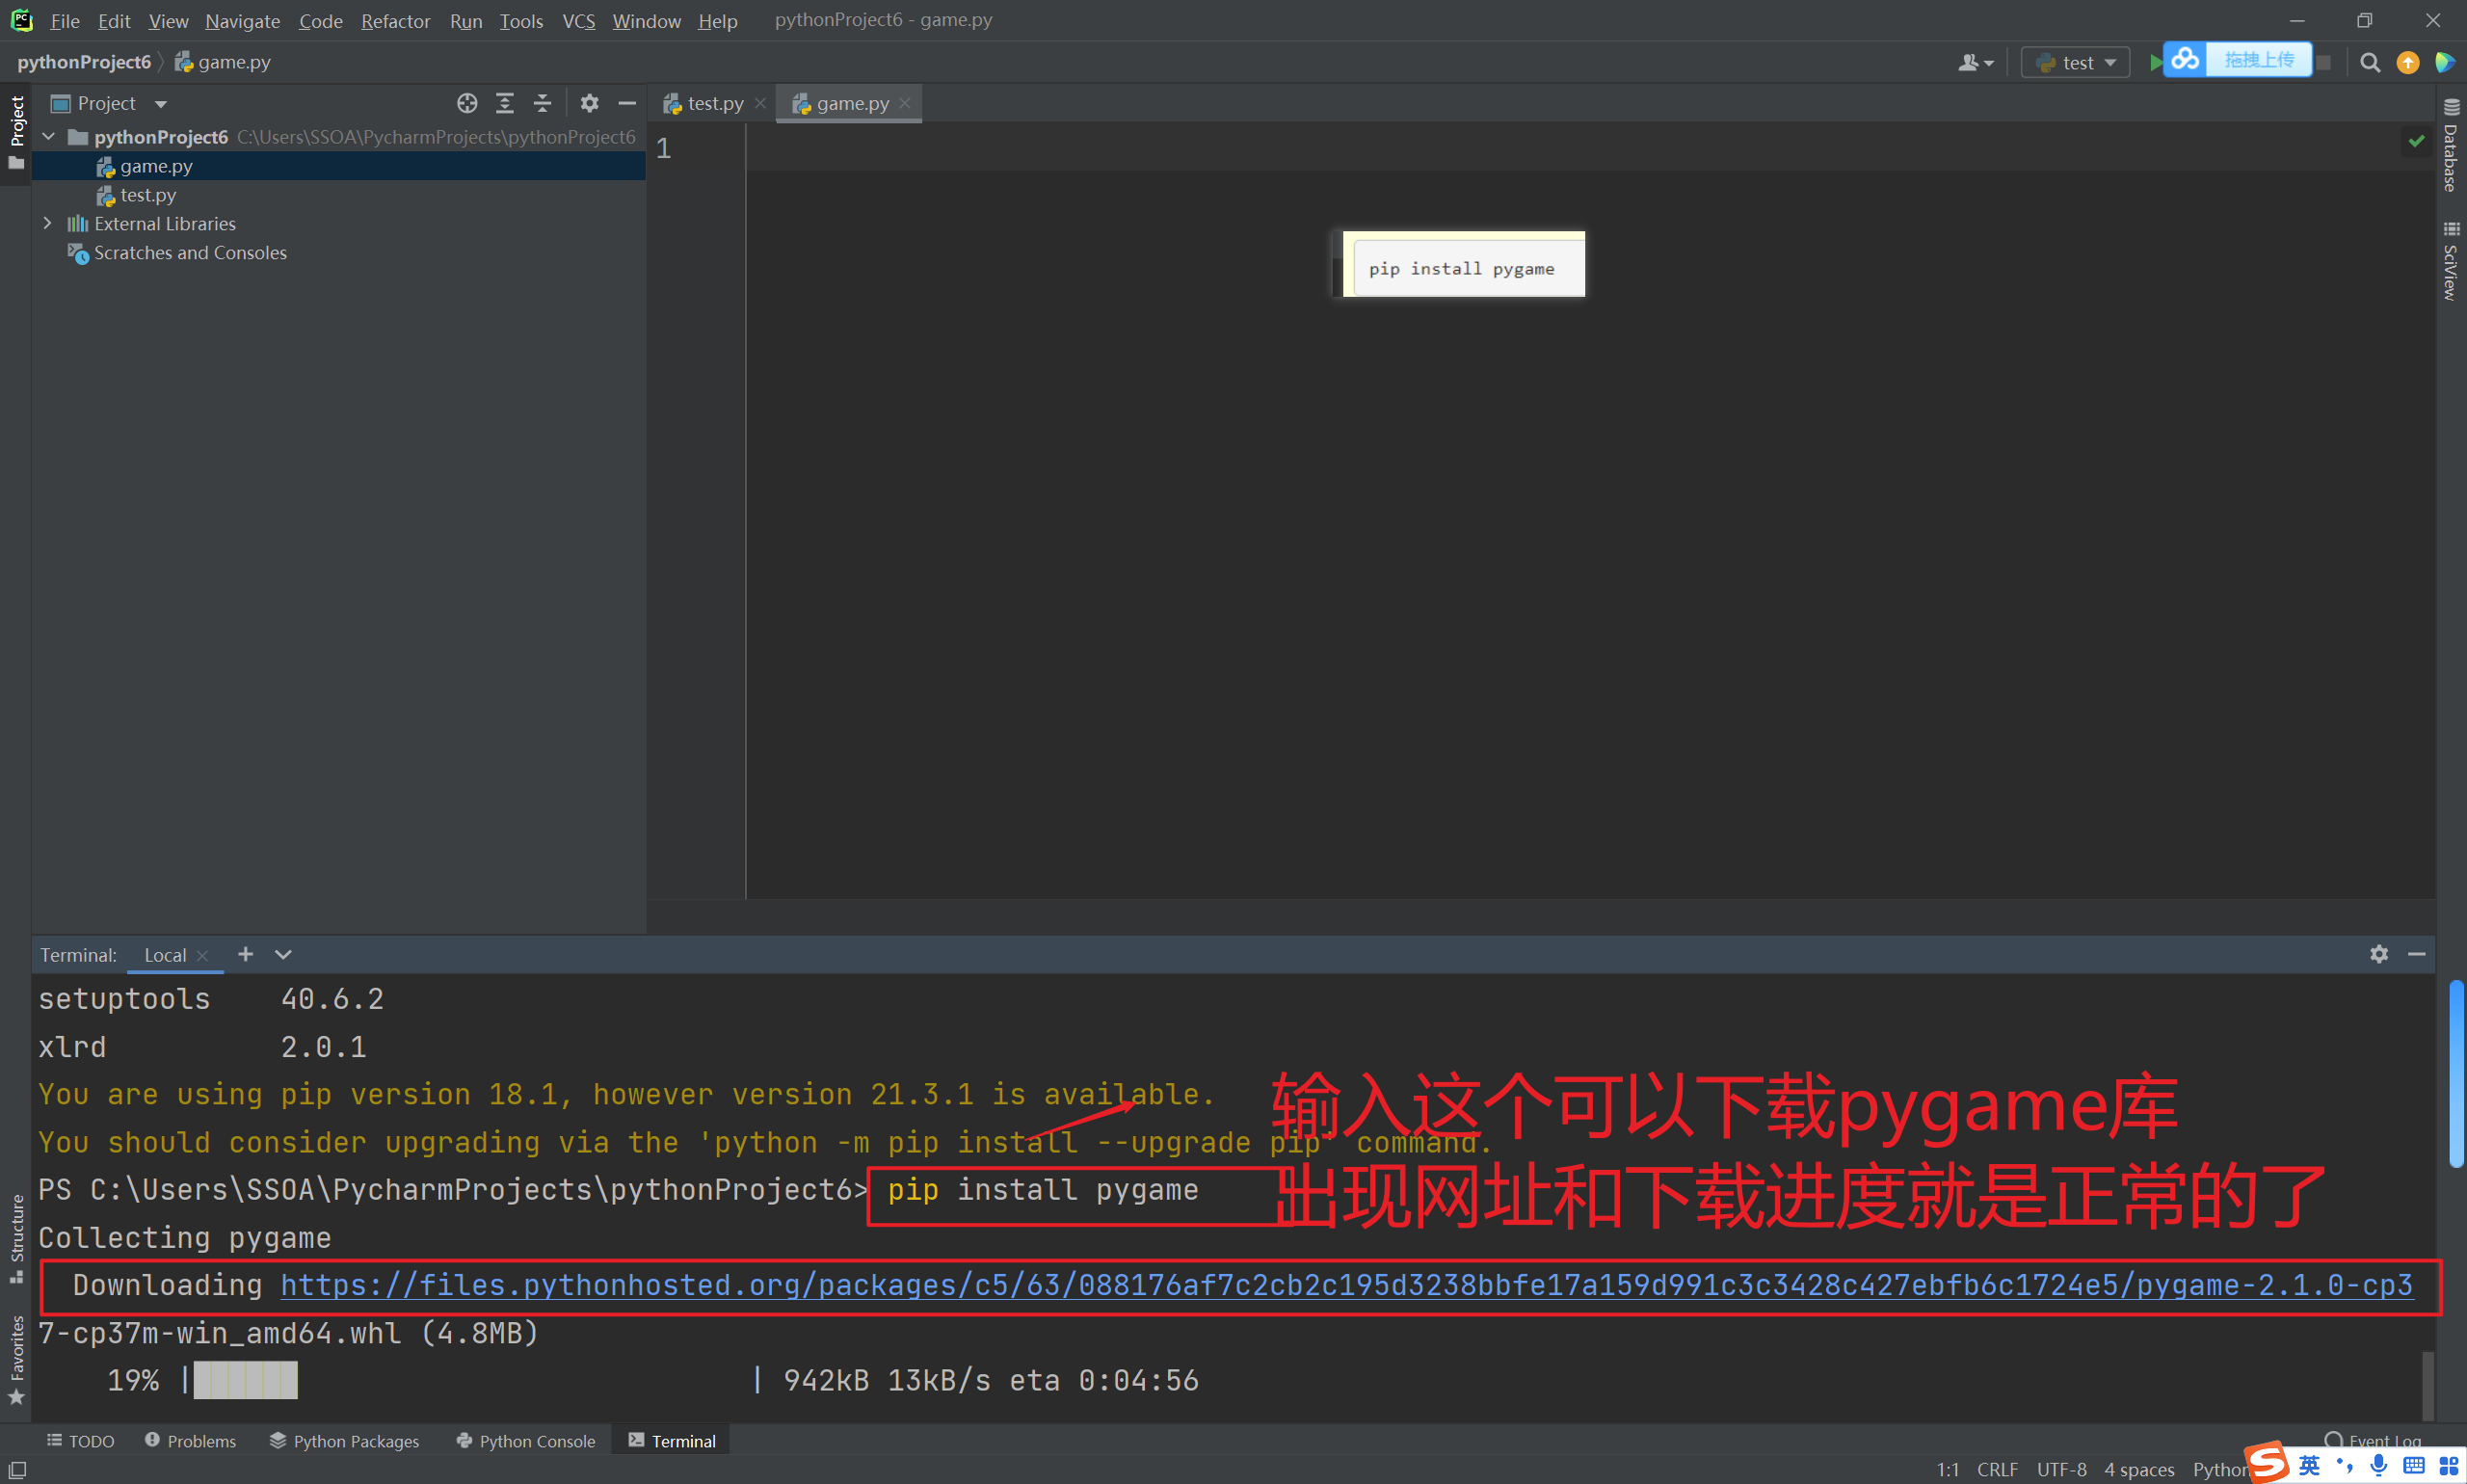Toggle the Favorites tool window sidebar button

[x=16, y=1358]
